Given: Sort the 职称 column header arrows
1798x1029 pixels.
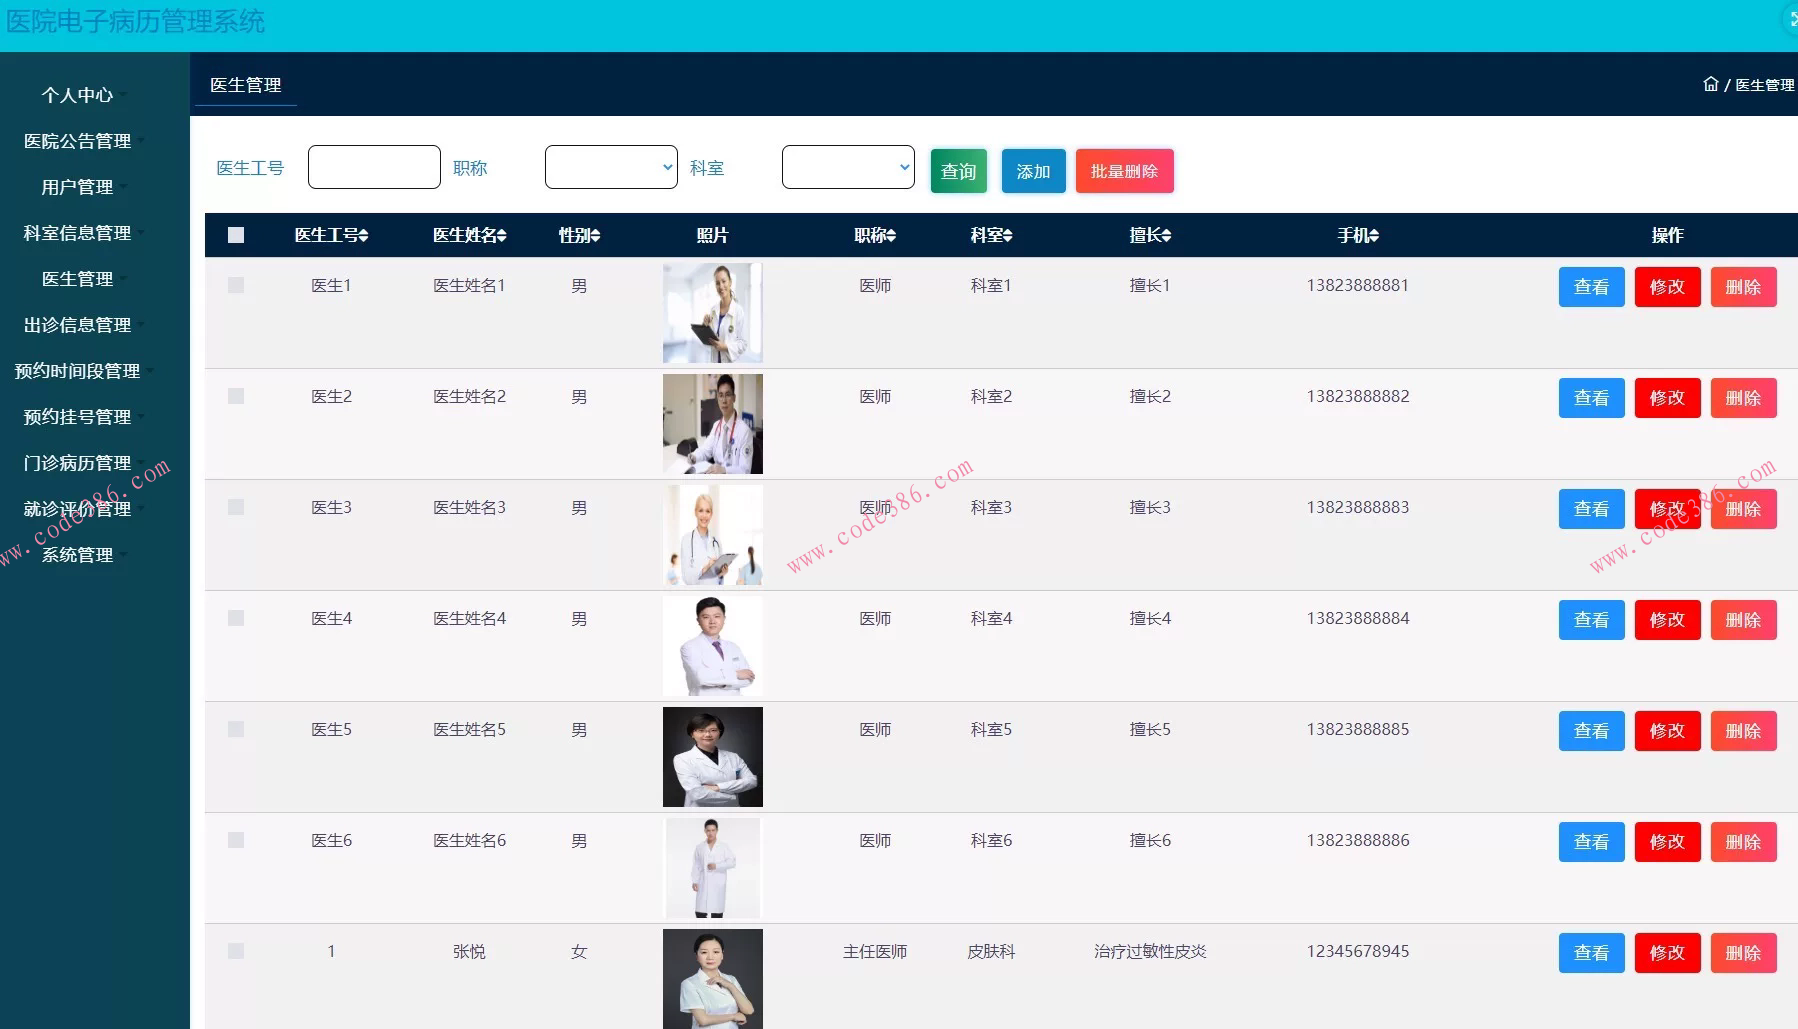Looking at the screenshot, I should coord(892,235).
